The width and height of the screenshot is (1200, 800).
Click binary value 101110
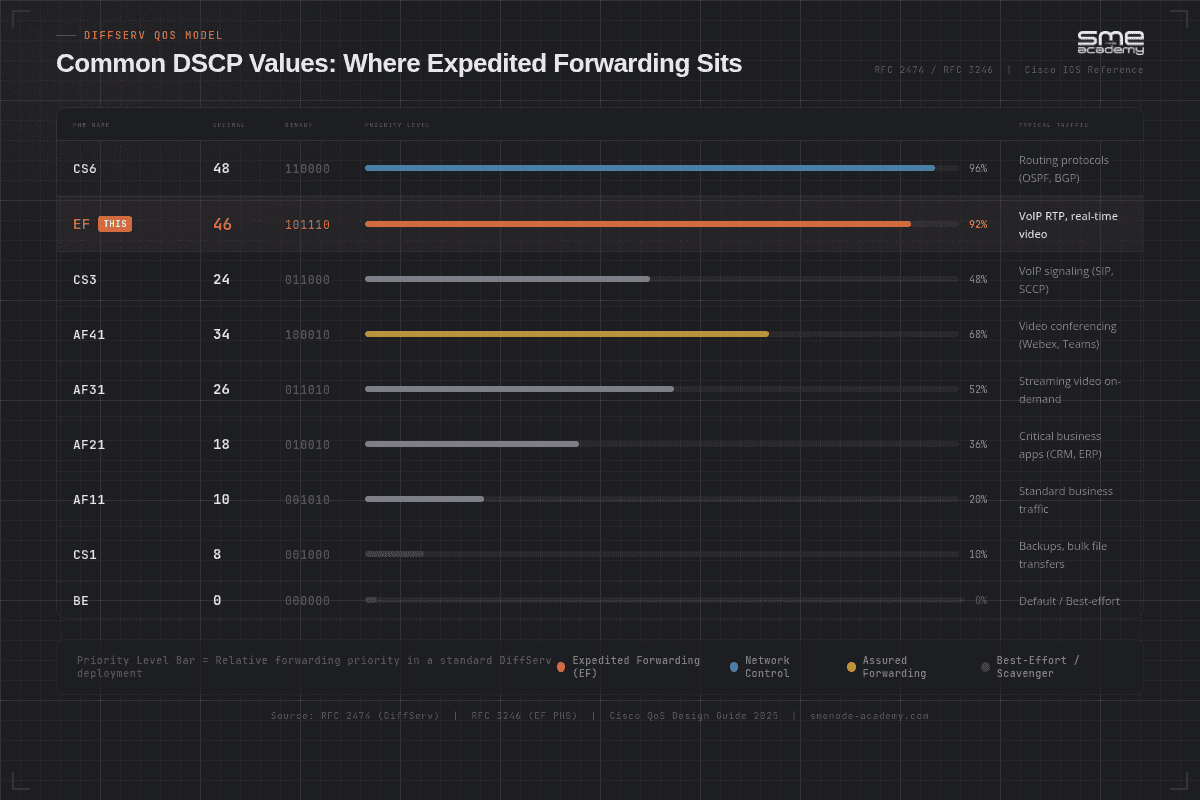[307, 224]
